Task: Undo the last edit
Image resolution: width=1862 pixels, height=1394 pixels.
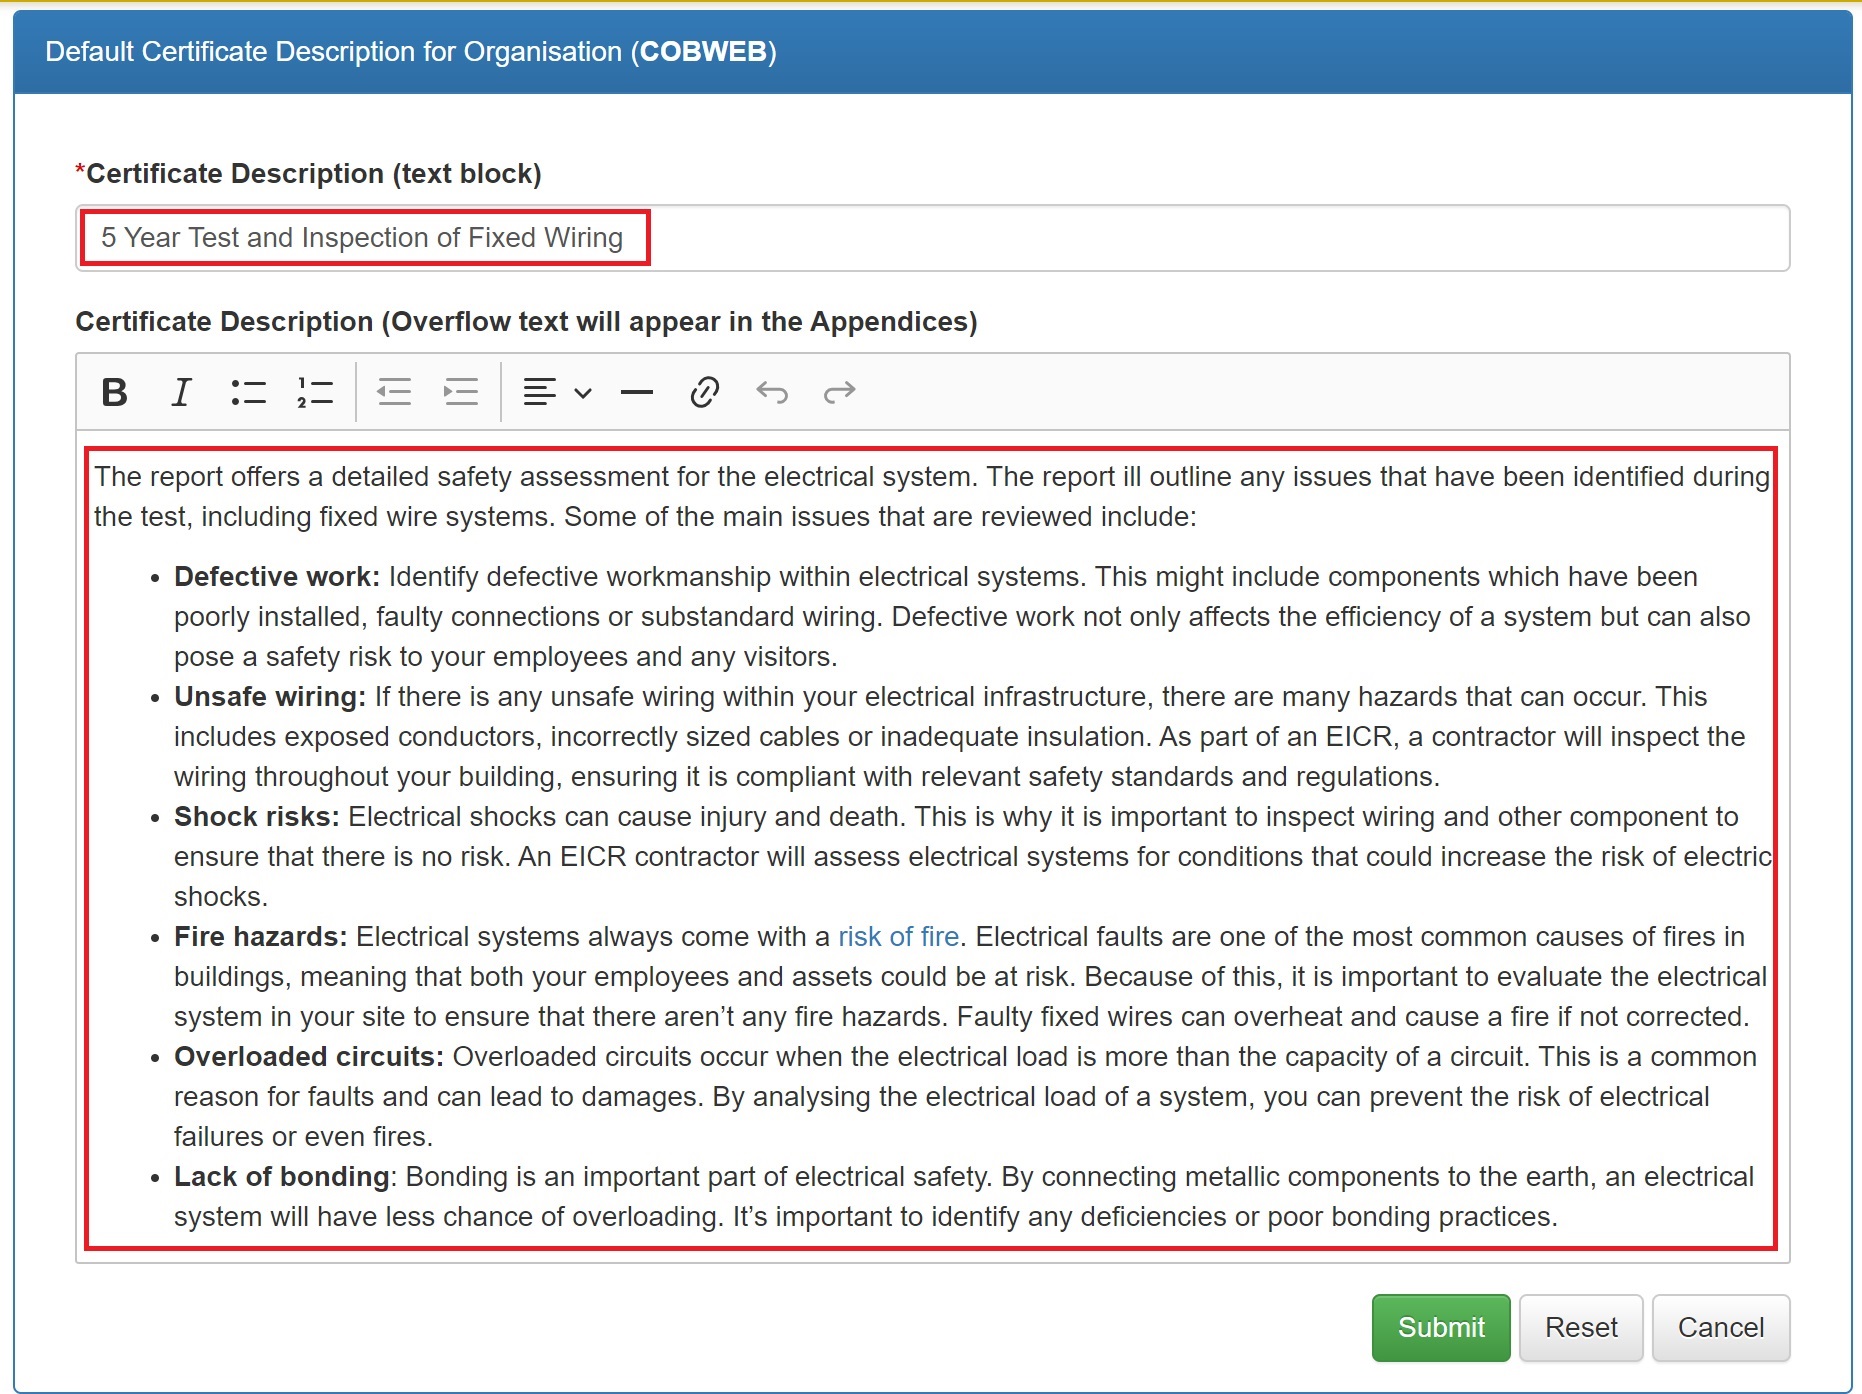Action: [772, 392]
